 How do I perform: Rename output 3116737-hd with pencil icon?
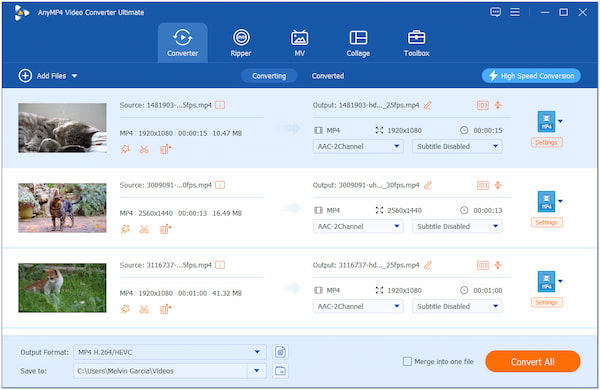(x=428, y=265)
